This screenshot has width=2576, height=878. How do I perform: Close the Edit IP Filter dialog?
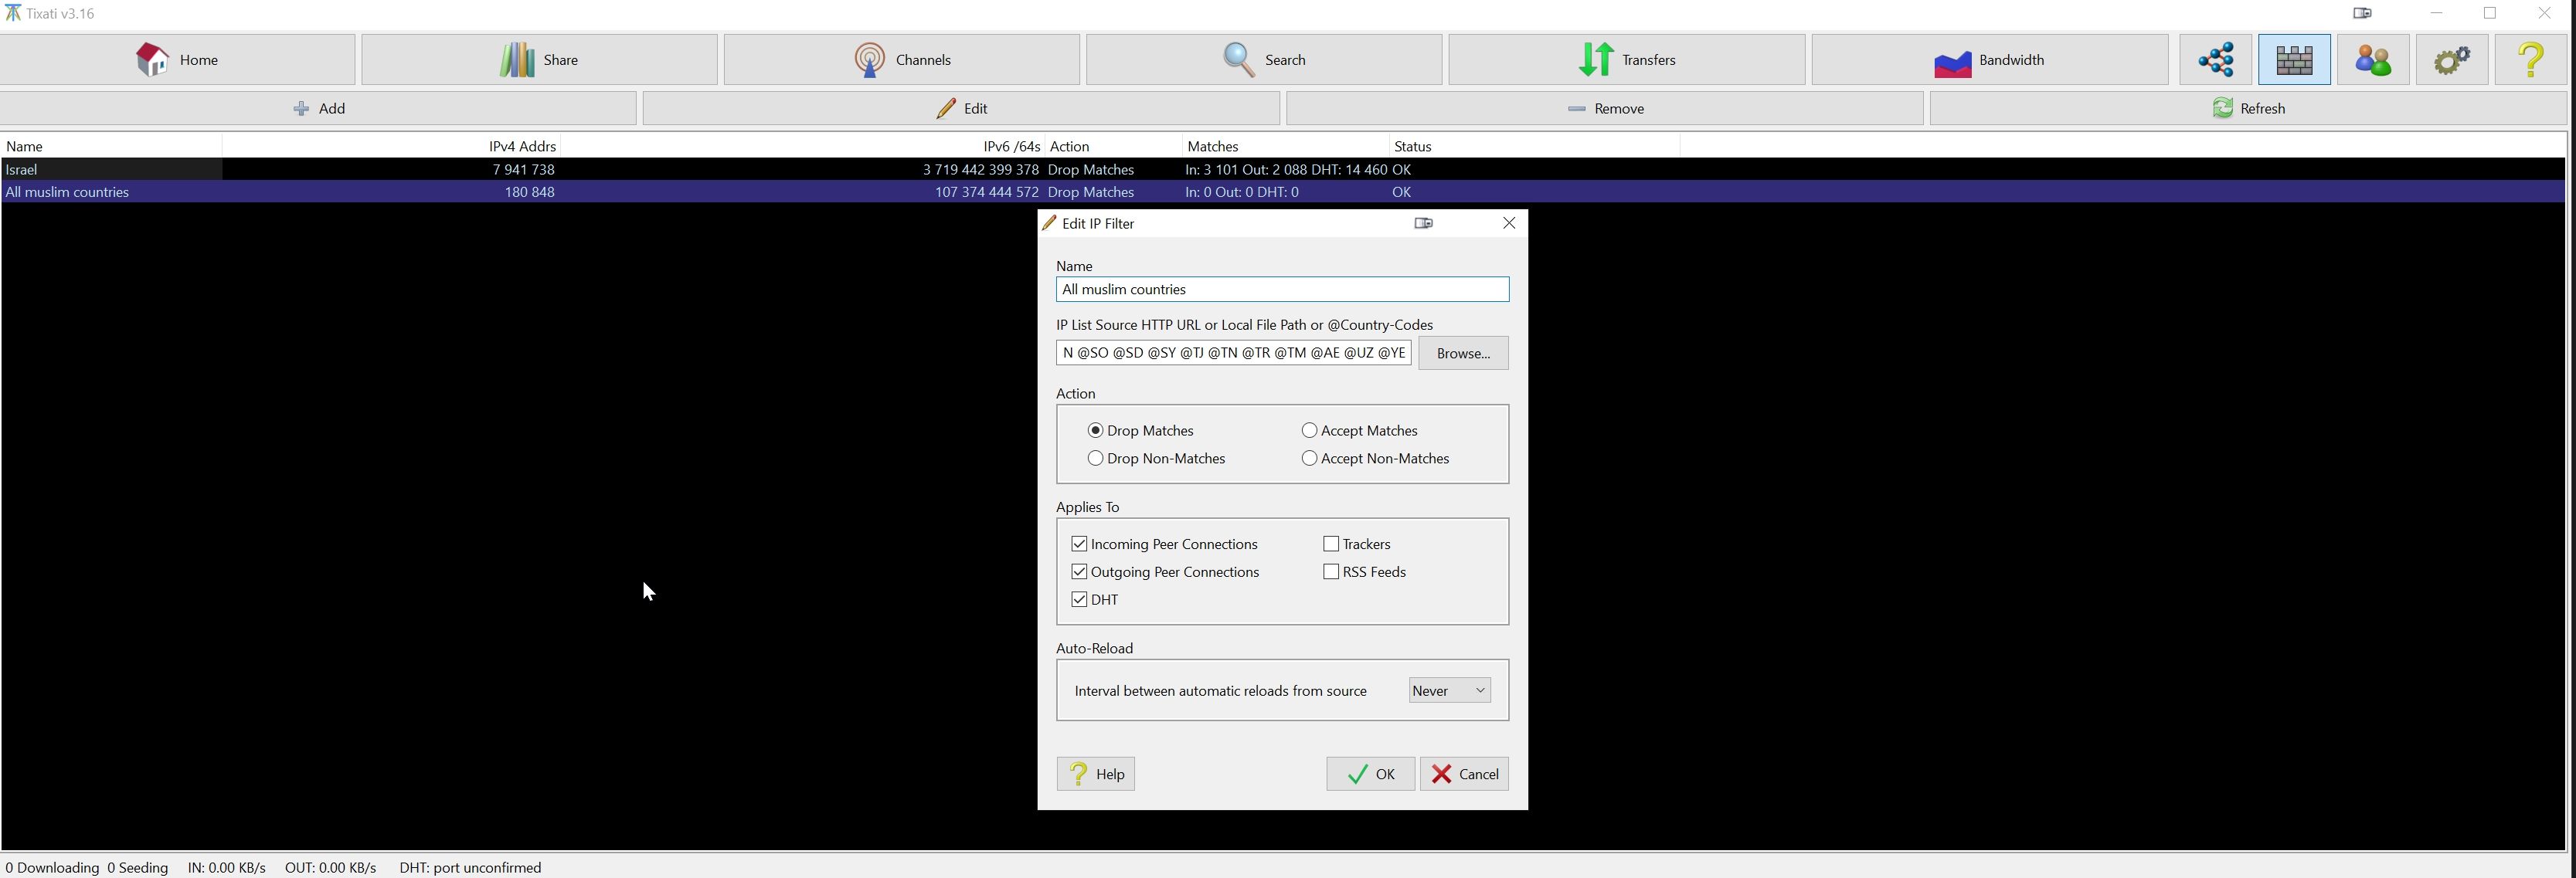coord(1509,223)
